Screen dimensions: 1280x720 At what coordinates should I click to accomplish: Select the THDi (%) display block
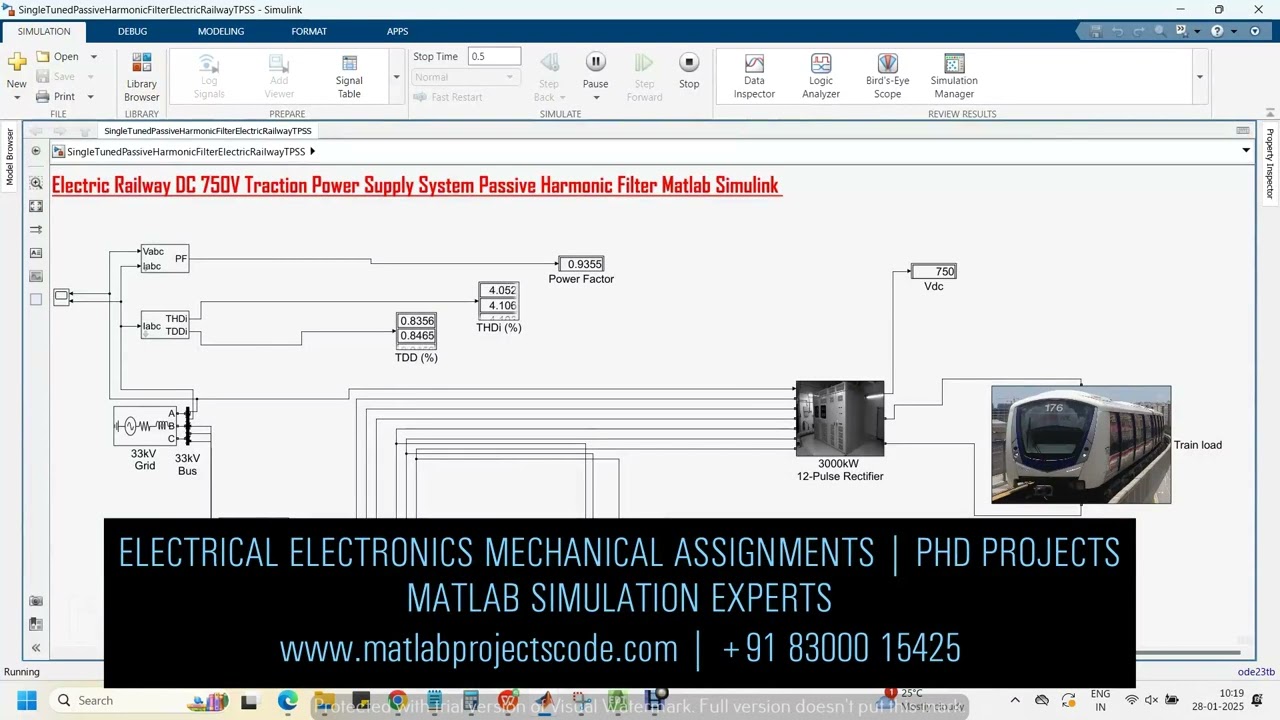499,301
